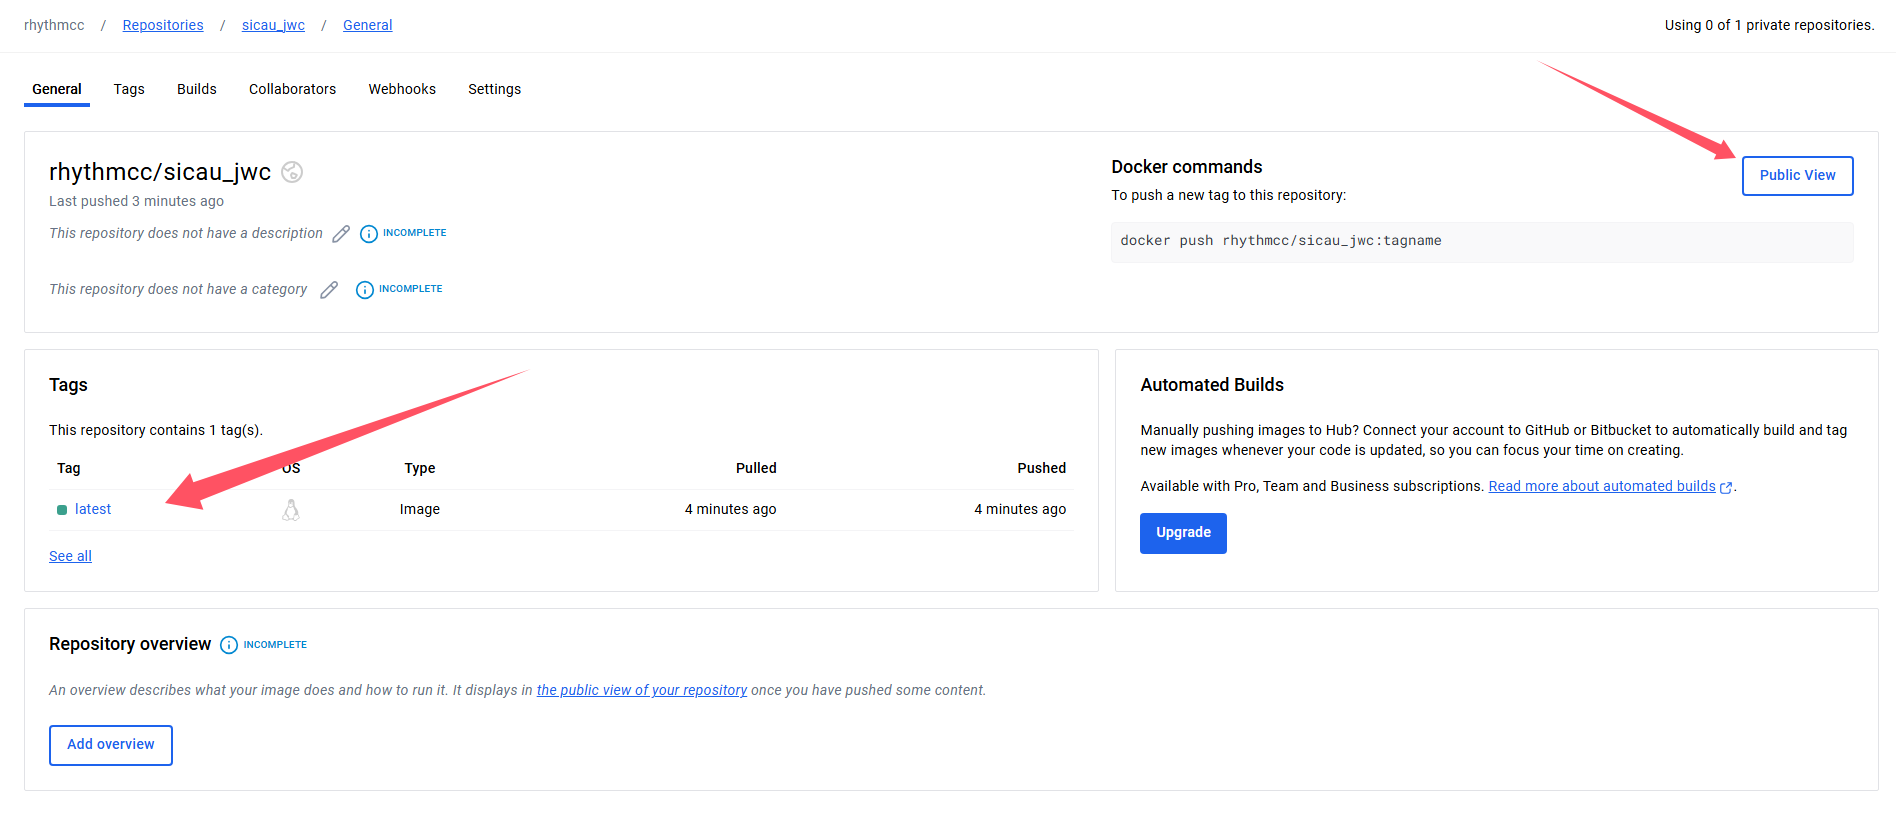Viewport: 1896px width, 821px height.
Task: Click the Pushed column header
Action: [1042, 468]
